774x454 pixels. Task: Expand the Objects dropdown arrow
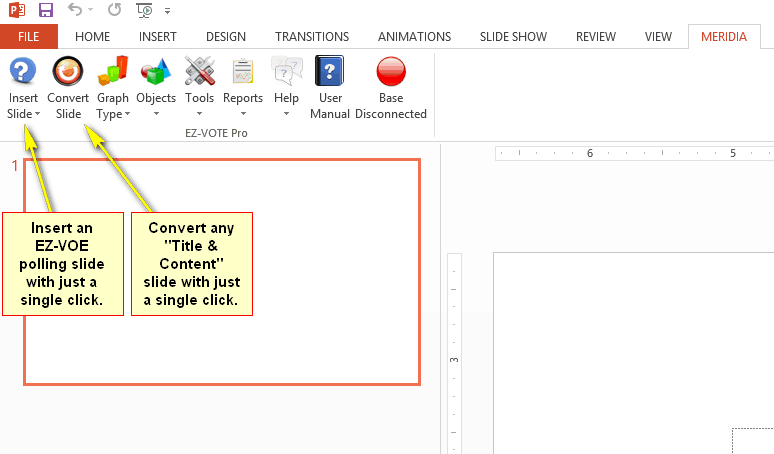point(156,114)
